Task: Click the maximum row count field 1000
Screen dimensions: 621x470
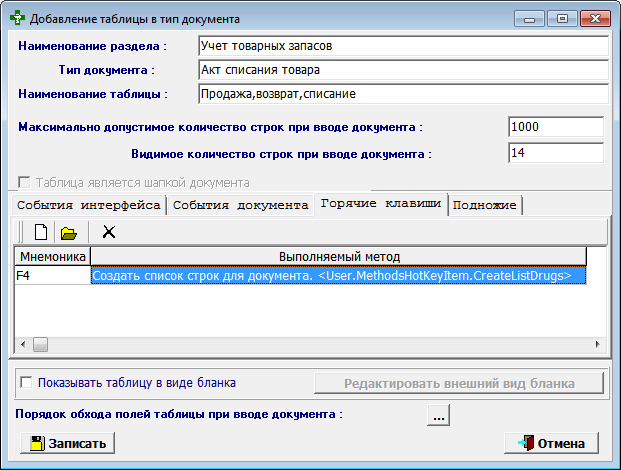Action: pos(555,128)
